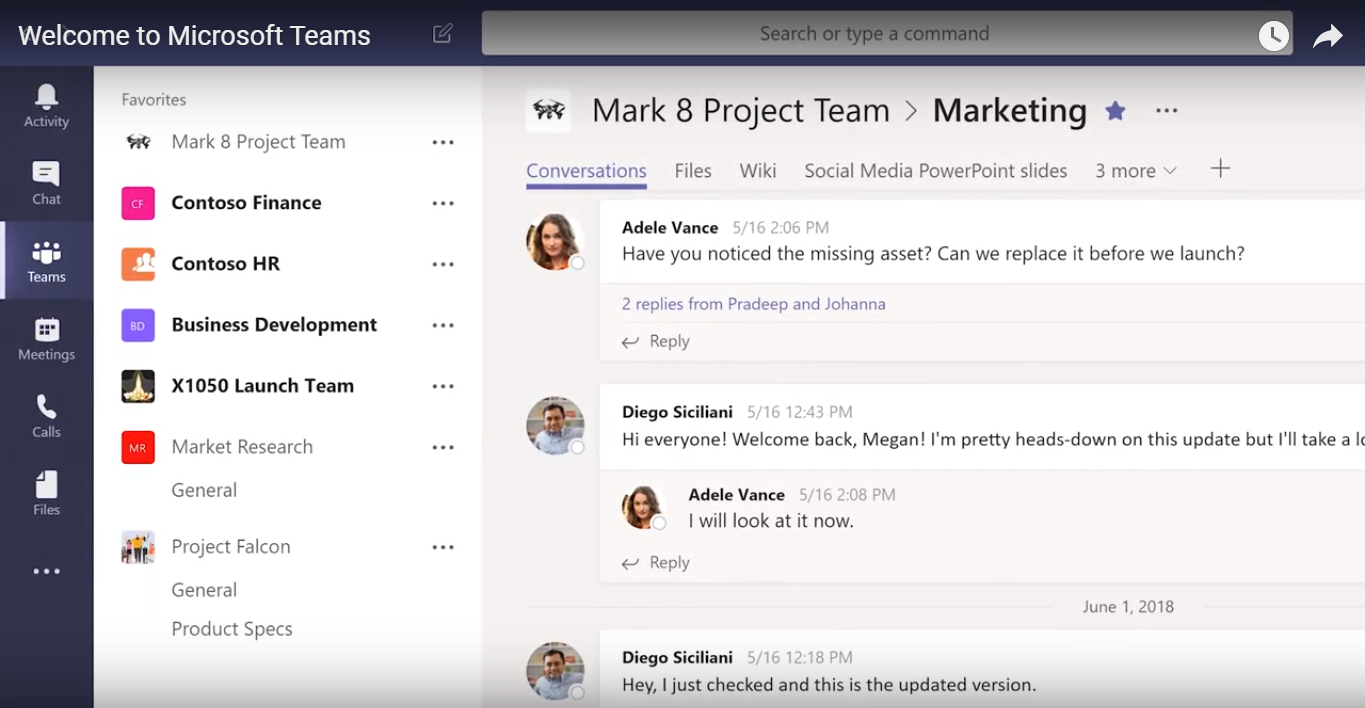Image resolution: width=1365 pixels, height=708 pixels.
Task: Open more options for Project Falcon
Action: (x=443, y=548)
